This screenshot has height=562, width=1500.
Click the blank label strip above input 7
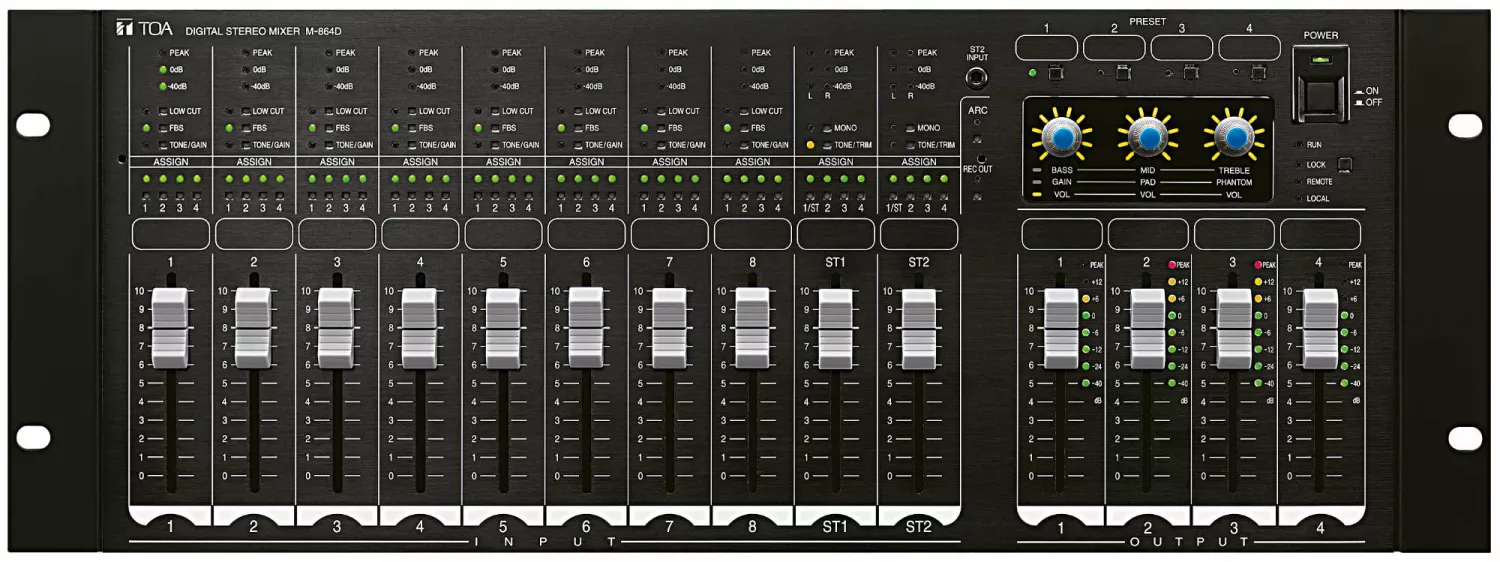(x=669, y=234)
